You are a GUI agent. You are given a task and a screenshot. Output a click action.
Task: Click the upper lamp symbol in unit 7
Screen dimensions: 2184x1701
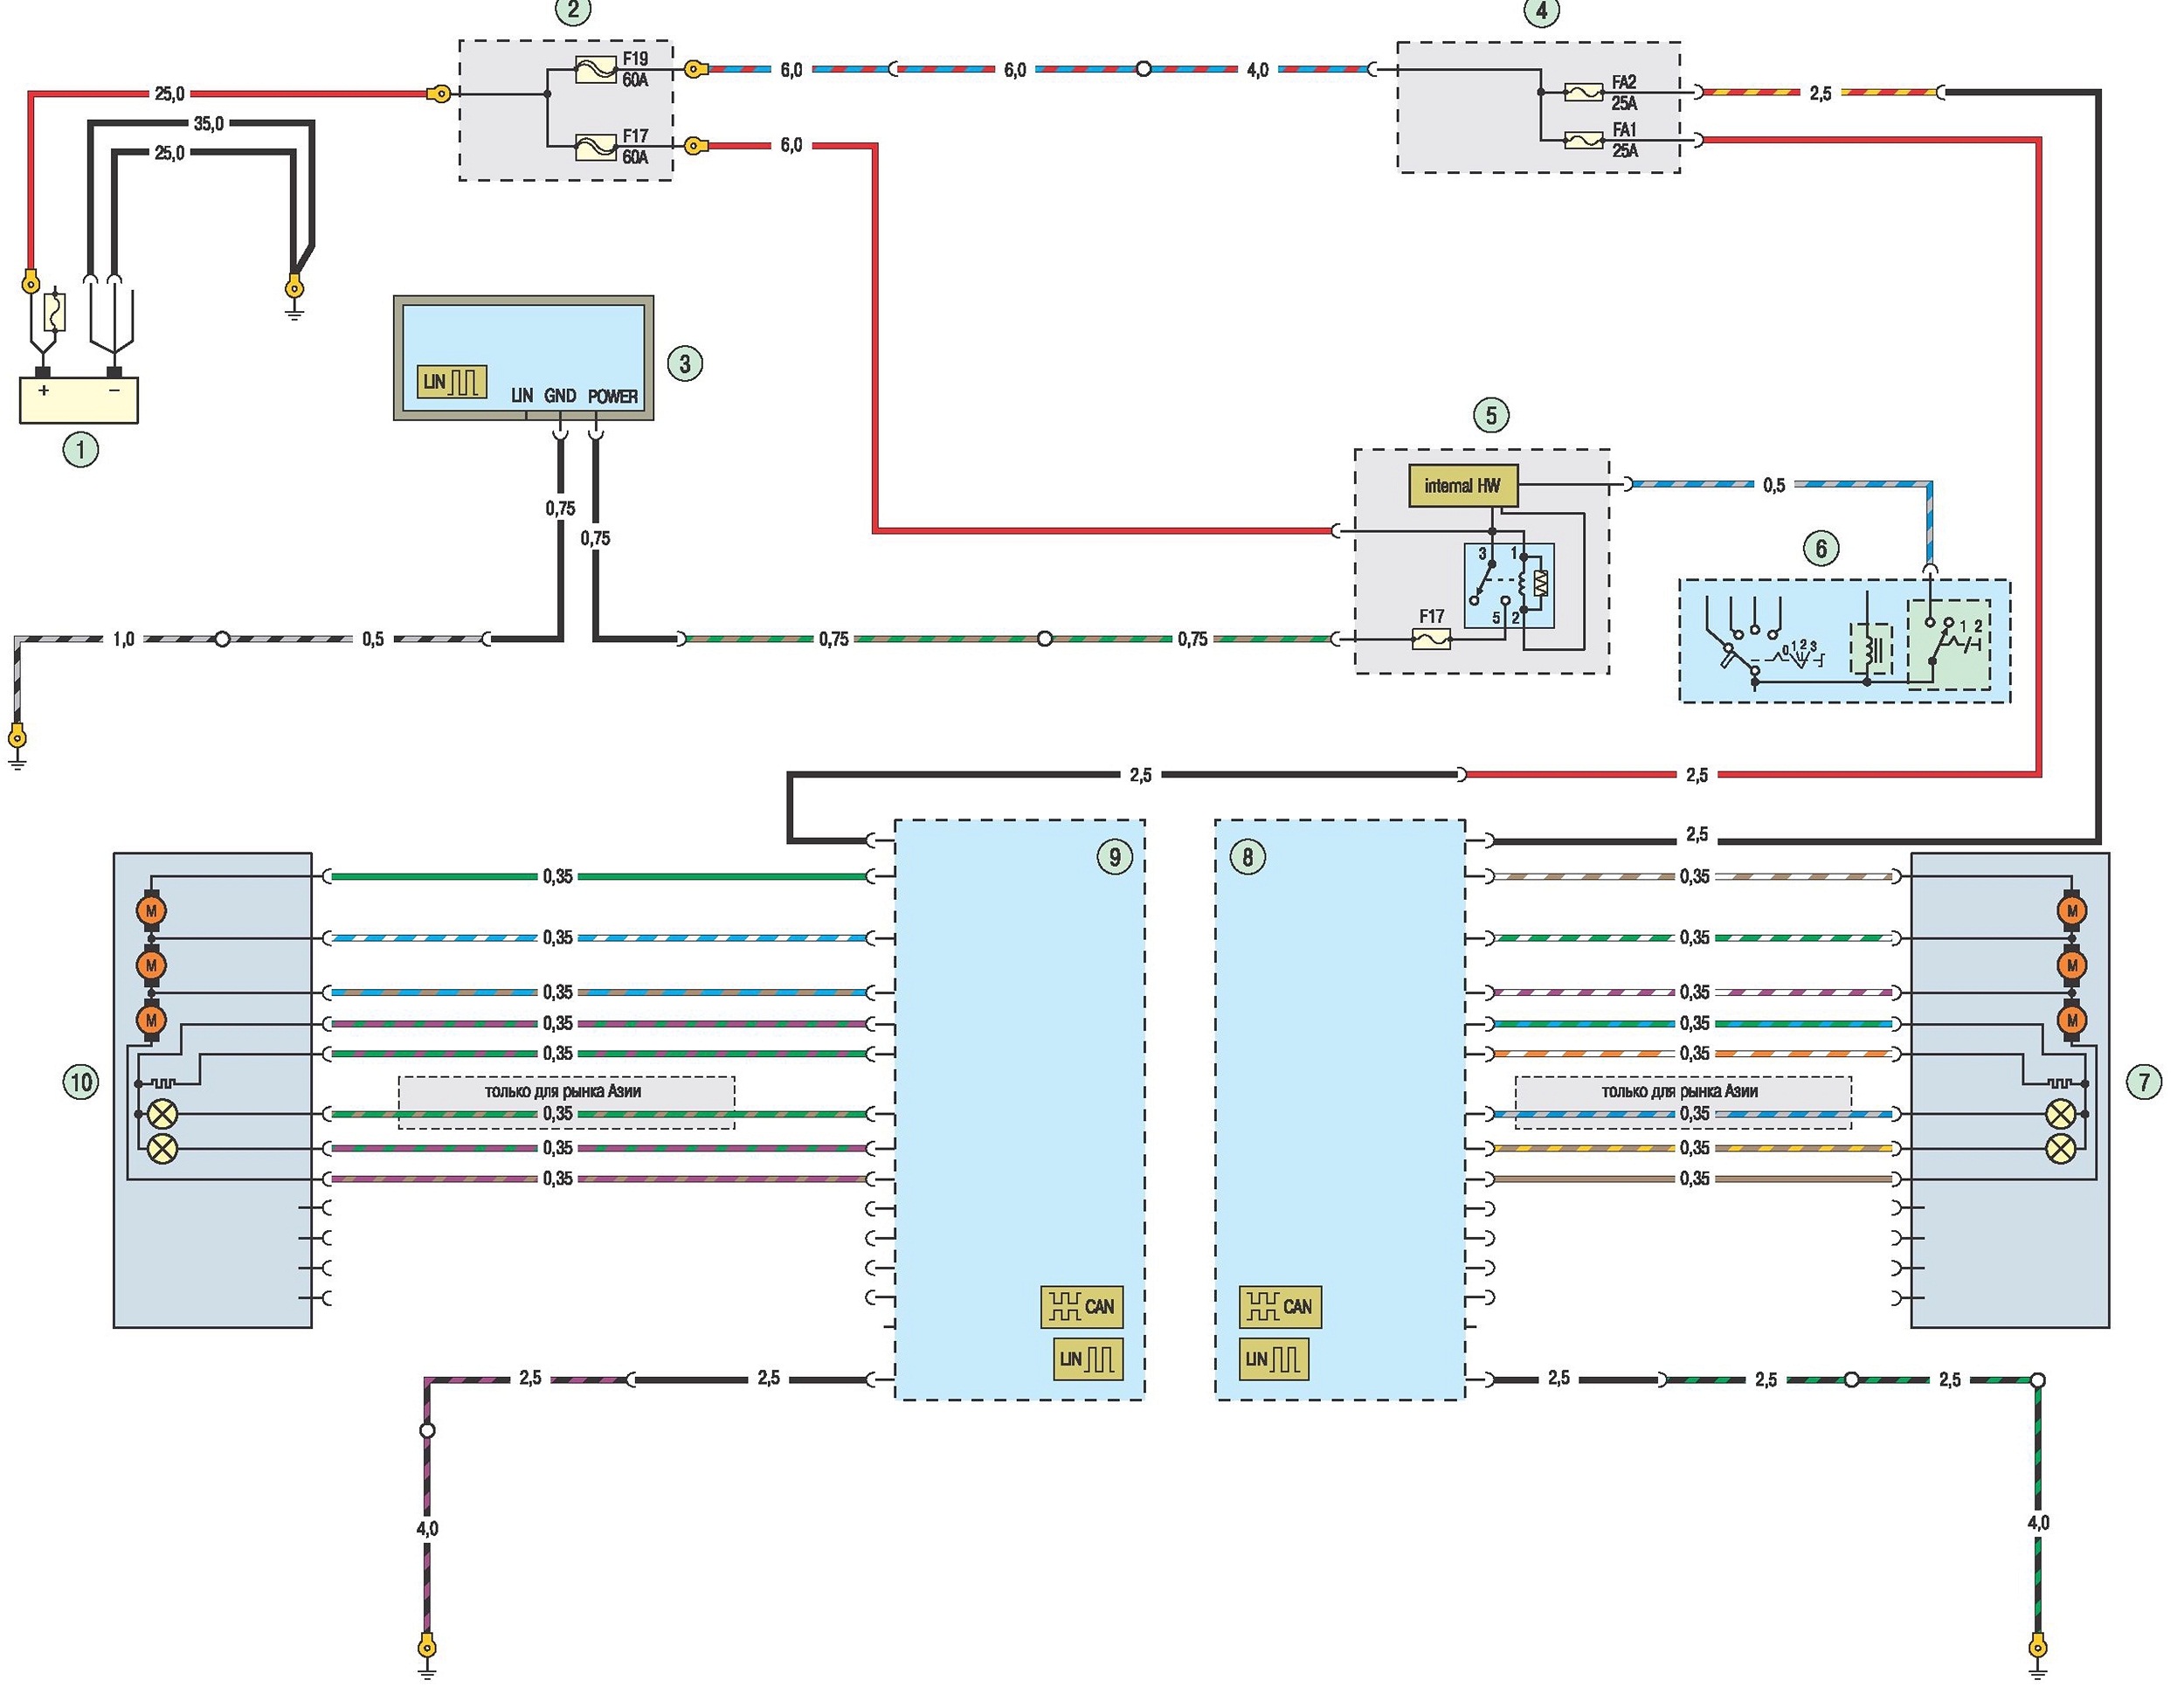click(2060, 1114)
